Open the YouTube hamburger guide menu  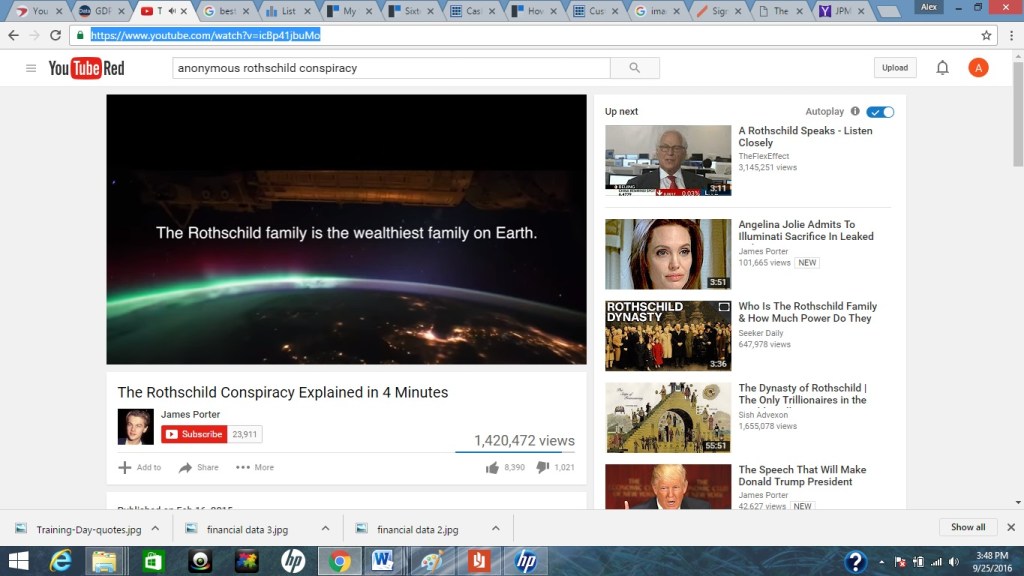31,68
